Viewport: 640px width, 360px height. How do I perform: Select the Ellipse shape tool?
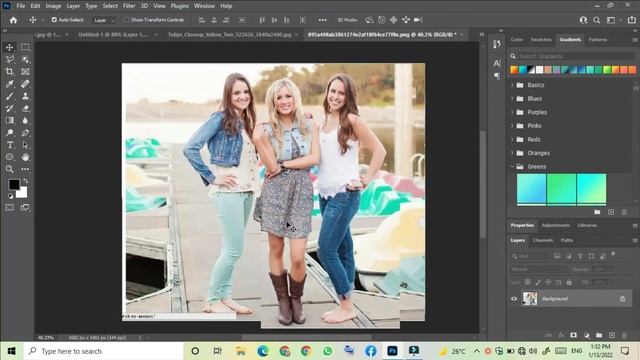pos(9,157)
